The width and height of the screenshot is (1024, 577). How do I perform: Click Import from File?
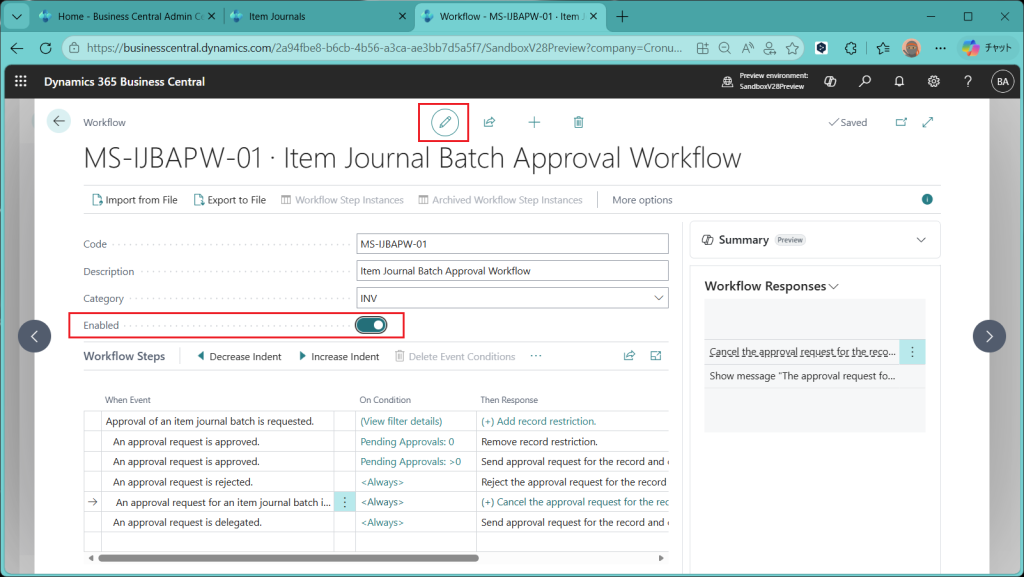[134, 200]
